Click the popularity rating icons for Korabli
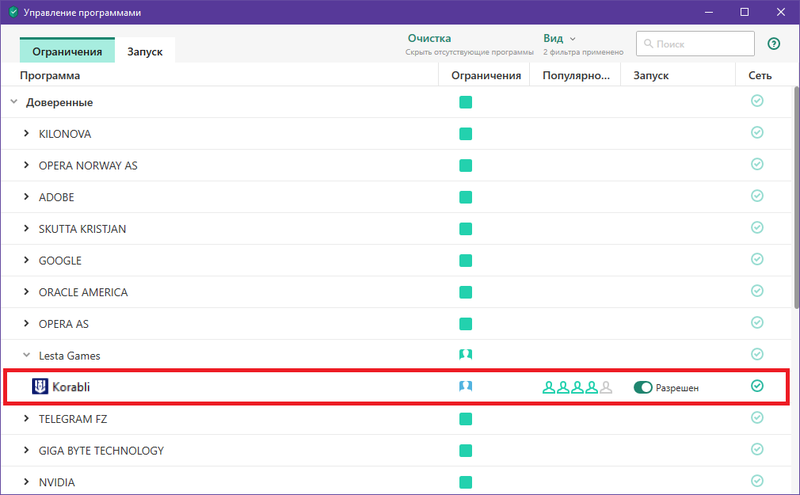This screenshot has width=800, height=495. pos(577,387)
